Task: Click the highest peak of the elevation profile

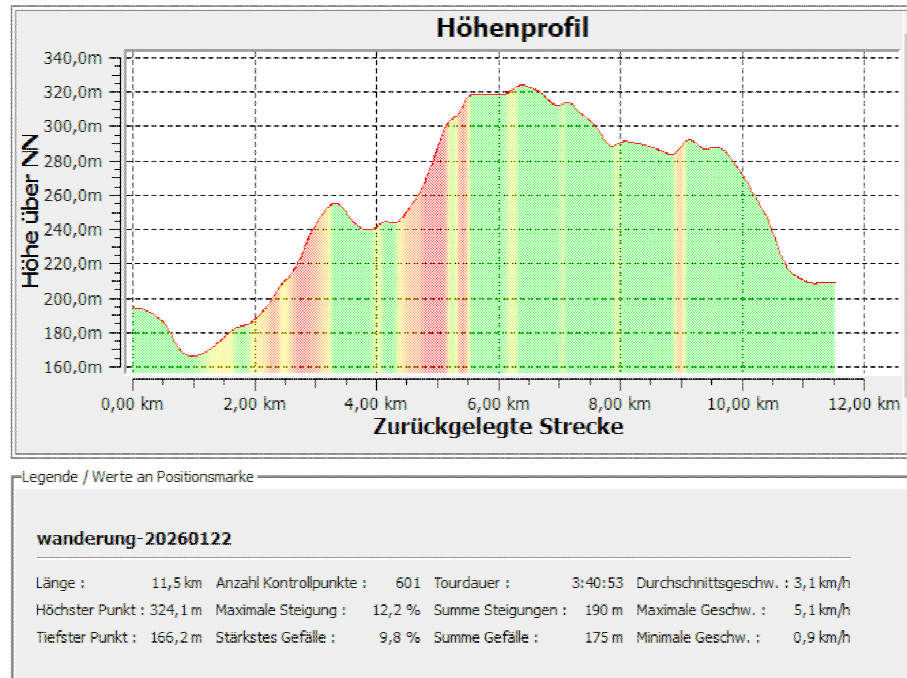Action: point(522,87)
